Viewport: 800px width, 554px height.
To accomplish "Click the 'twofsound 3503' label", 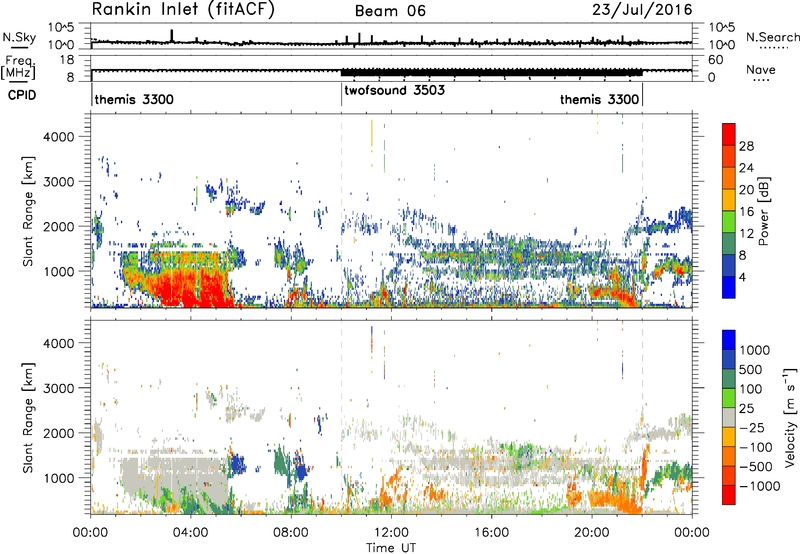I will pos(394,90).
